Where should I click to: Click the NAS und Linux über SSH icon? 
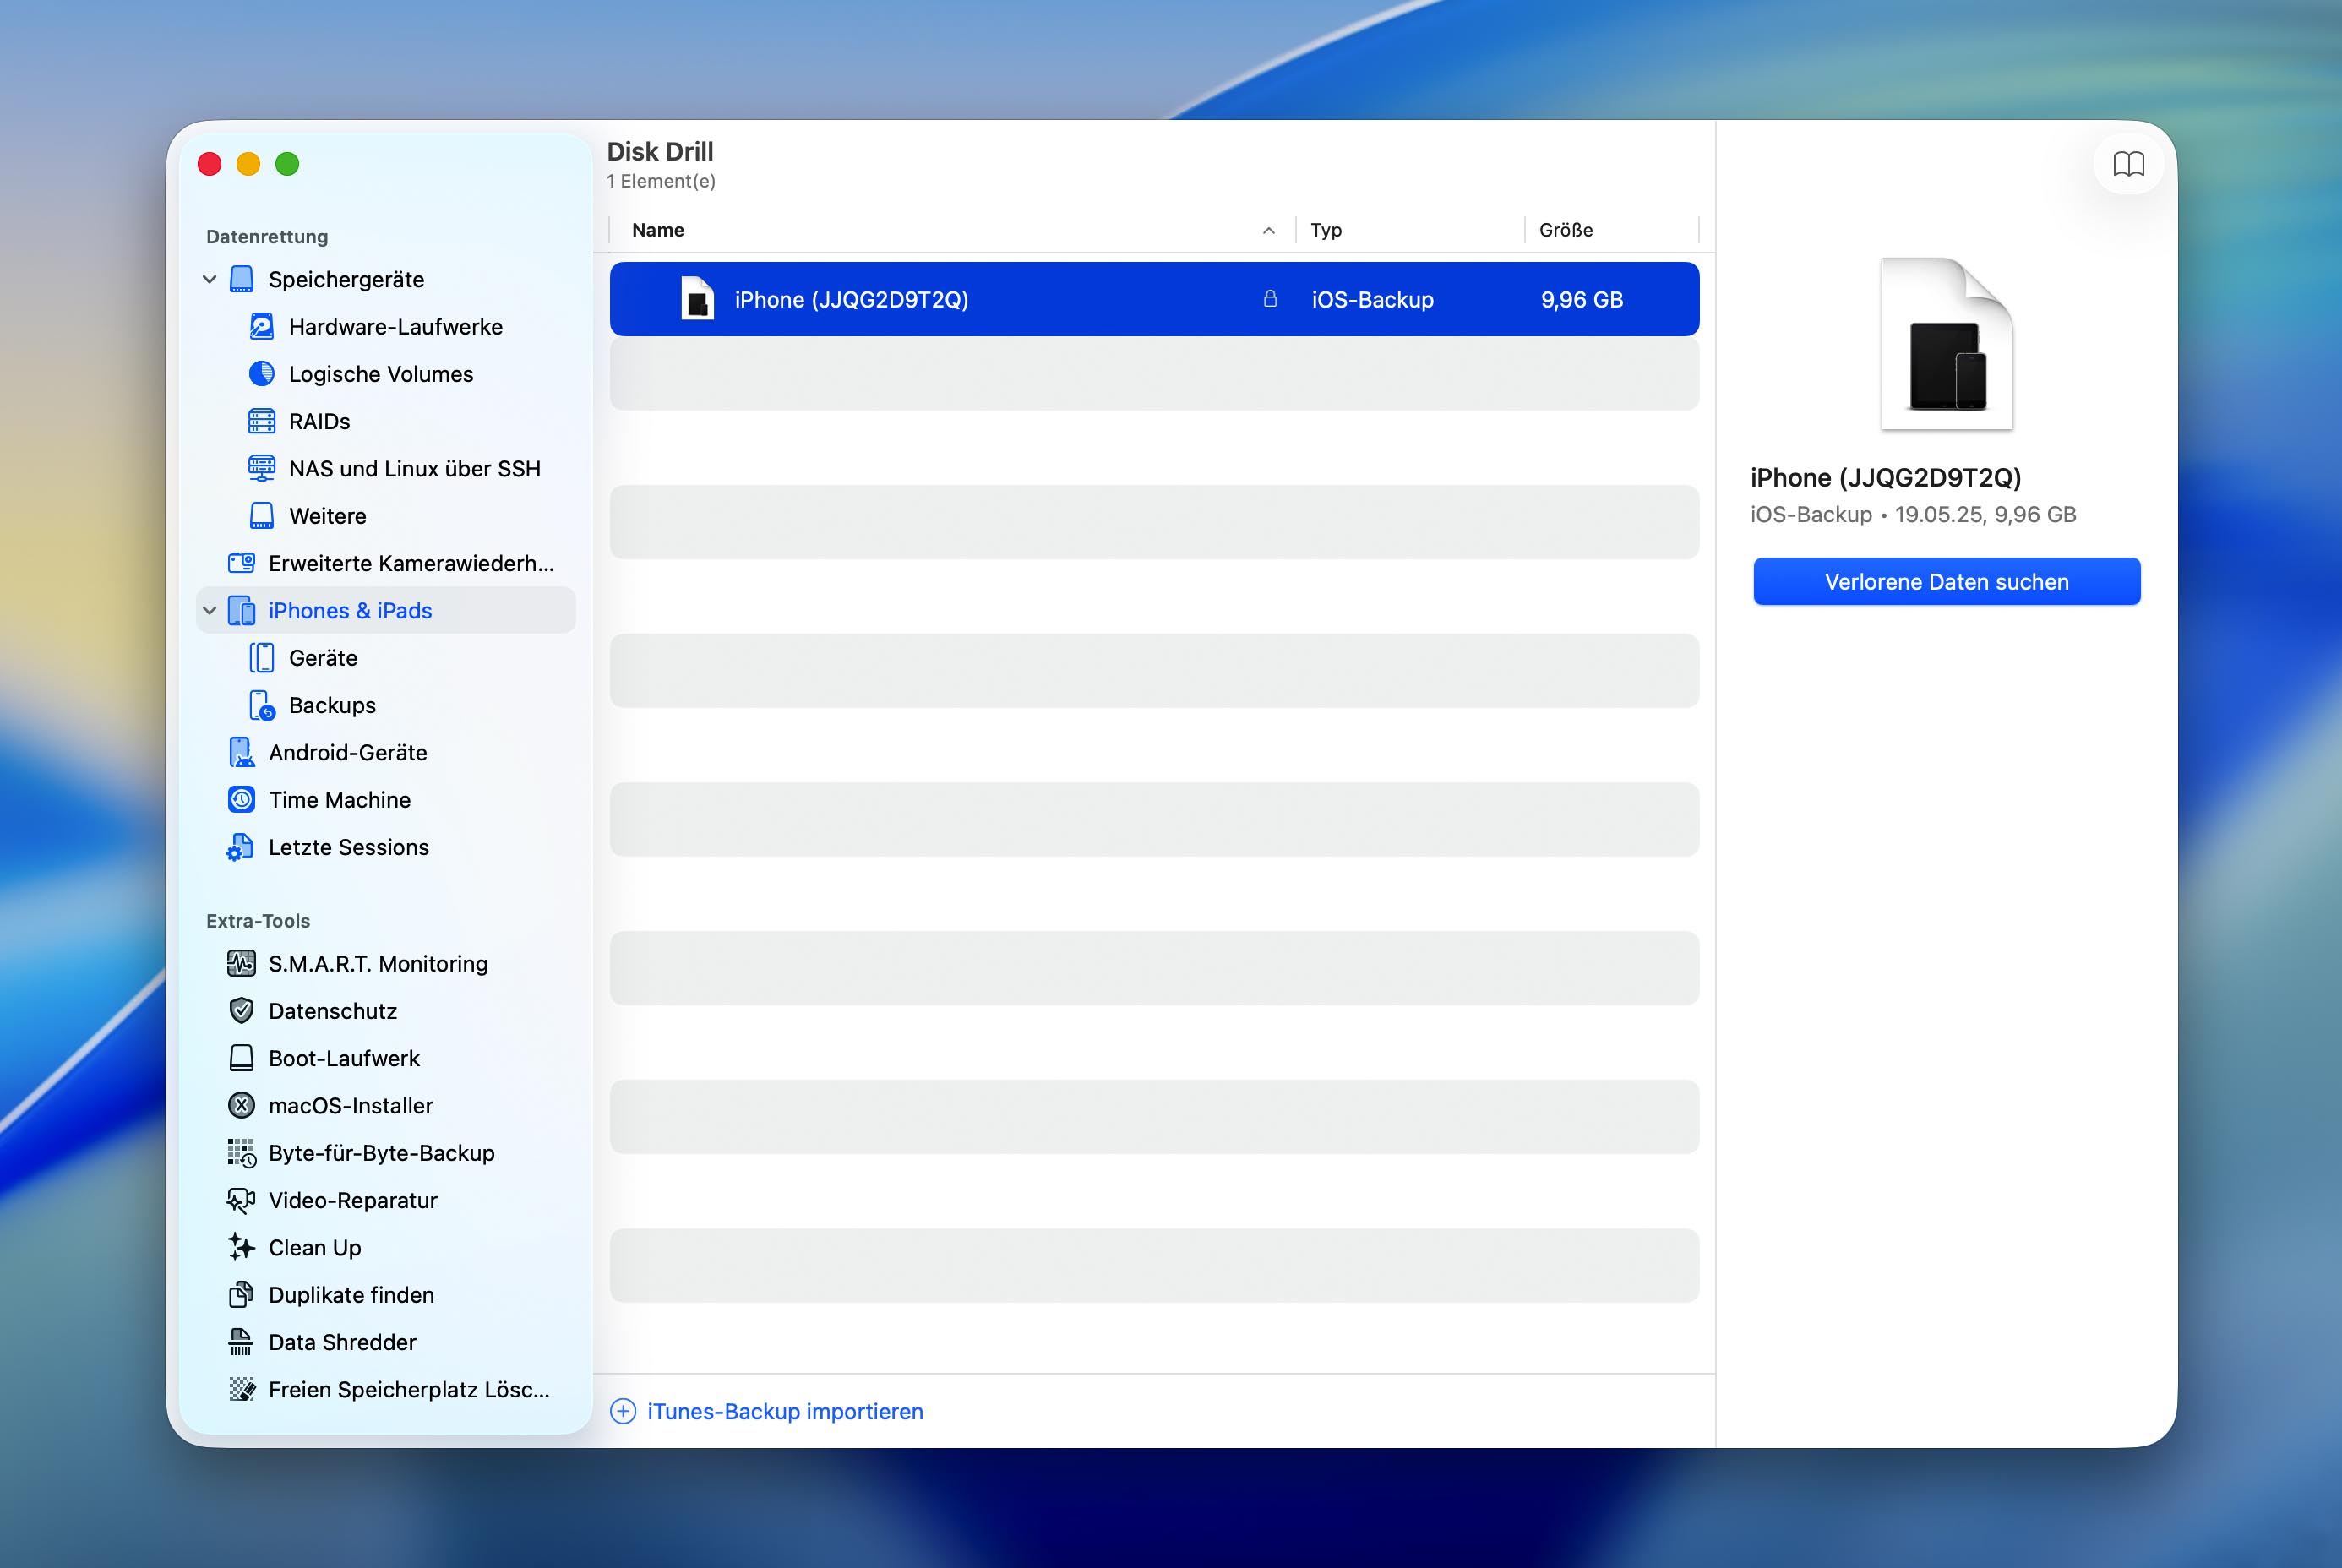click(x=262, y=468)
